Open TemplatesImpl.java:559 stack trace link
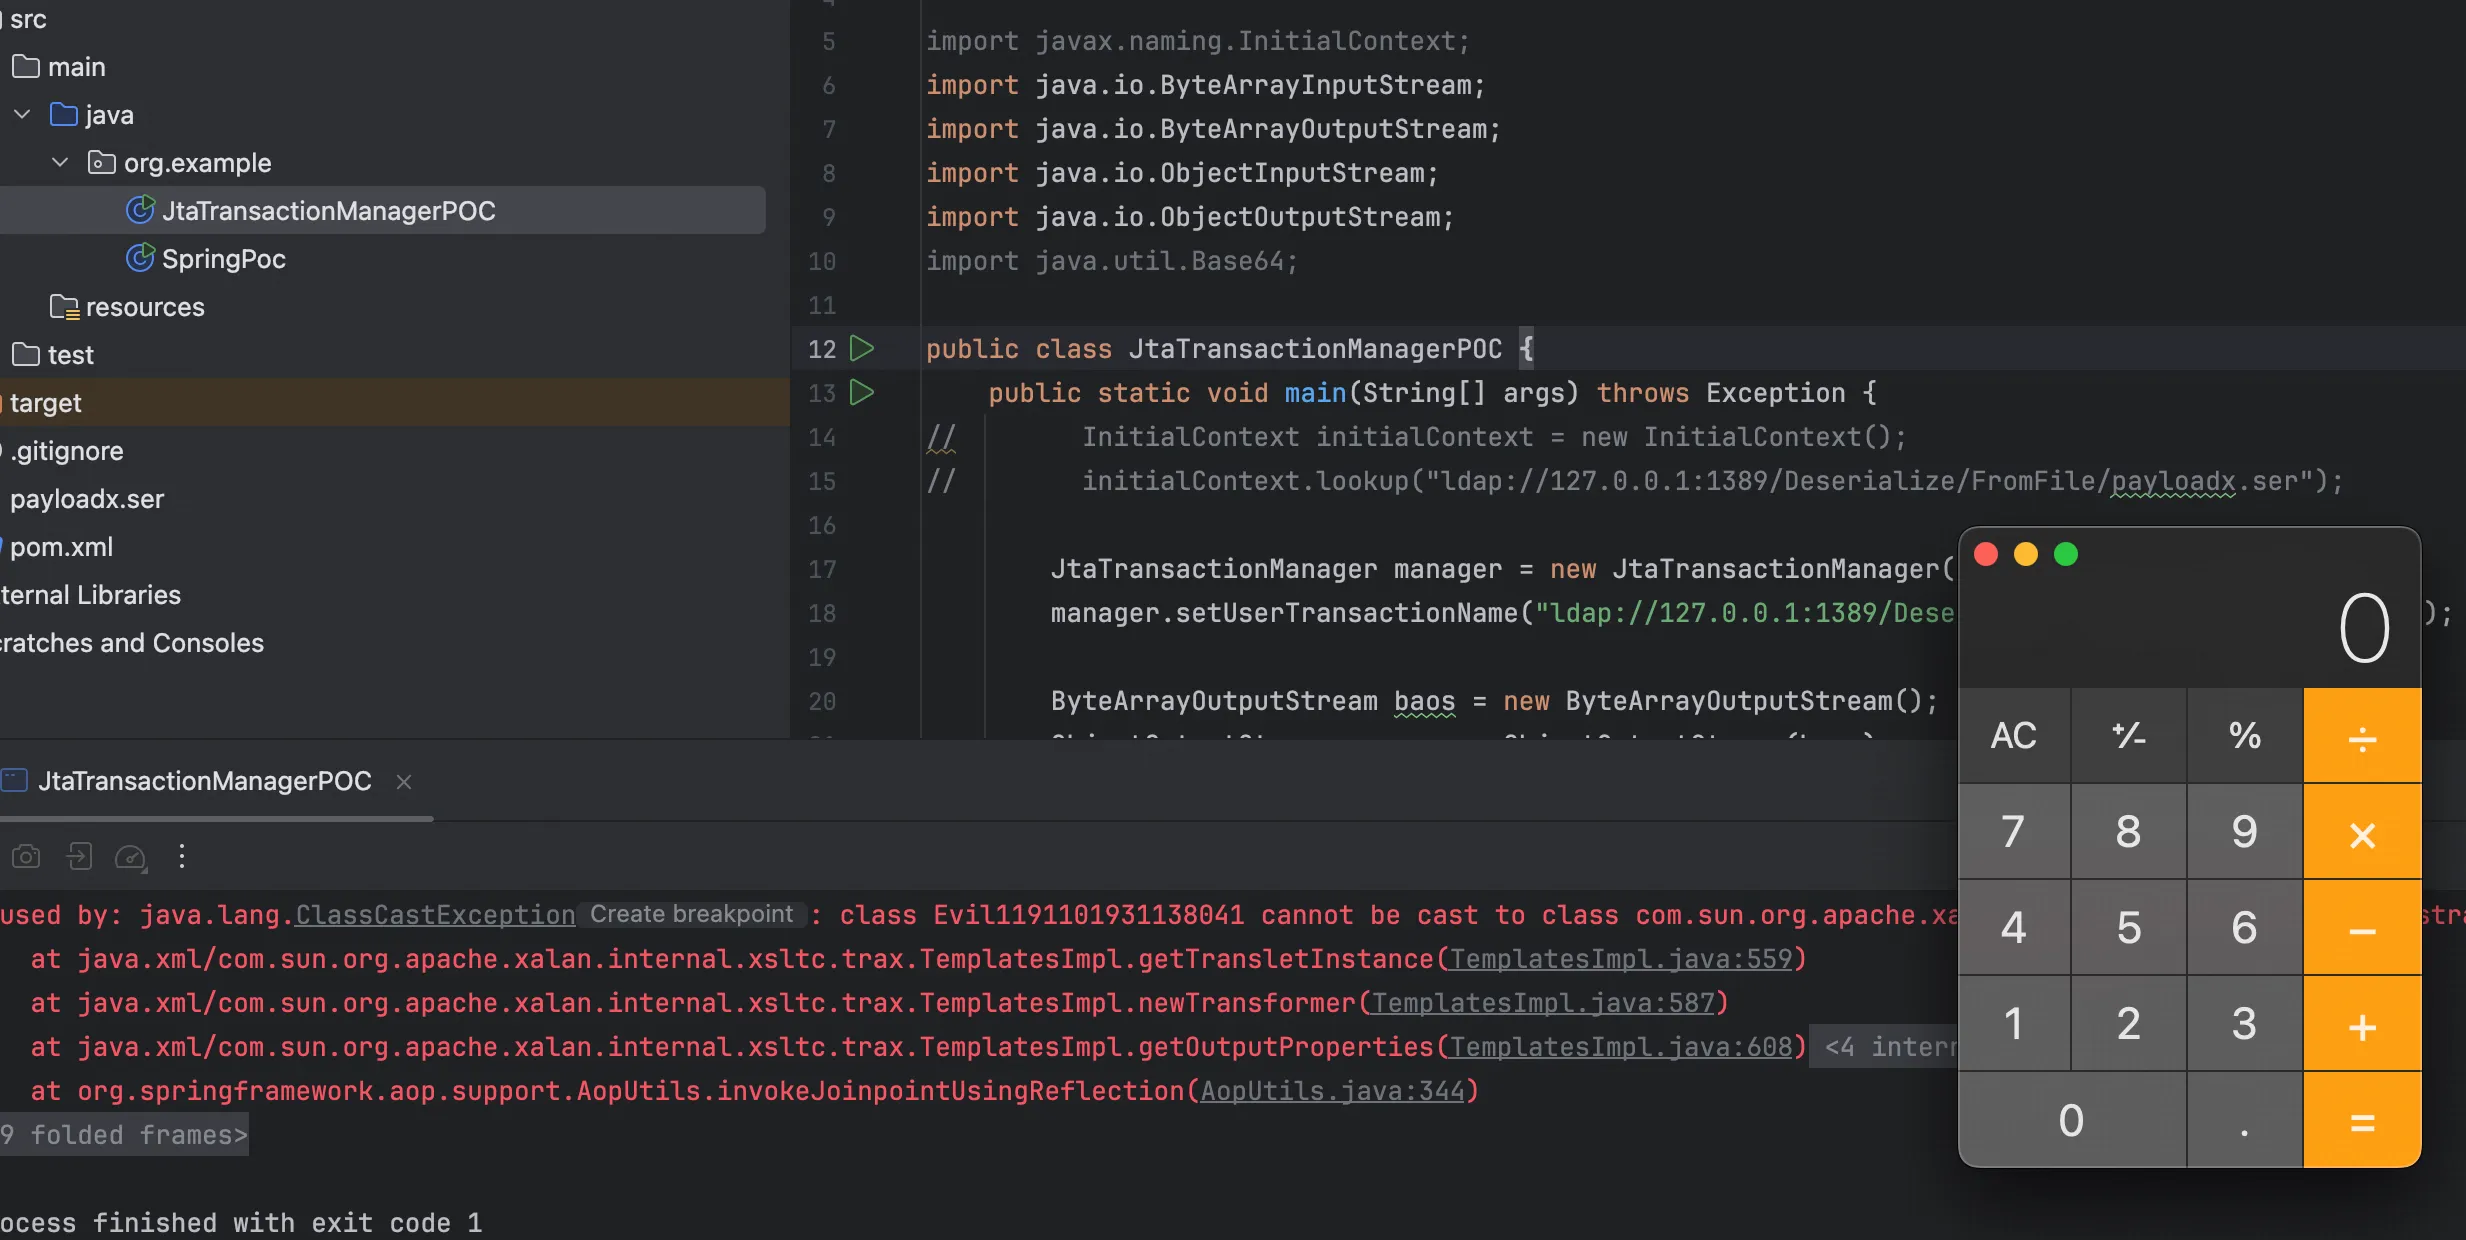 1620,959
